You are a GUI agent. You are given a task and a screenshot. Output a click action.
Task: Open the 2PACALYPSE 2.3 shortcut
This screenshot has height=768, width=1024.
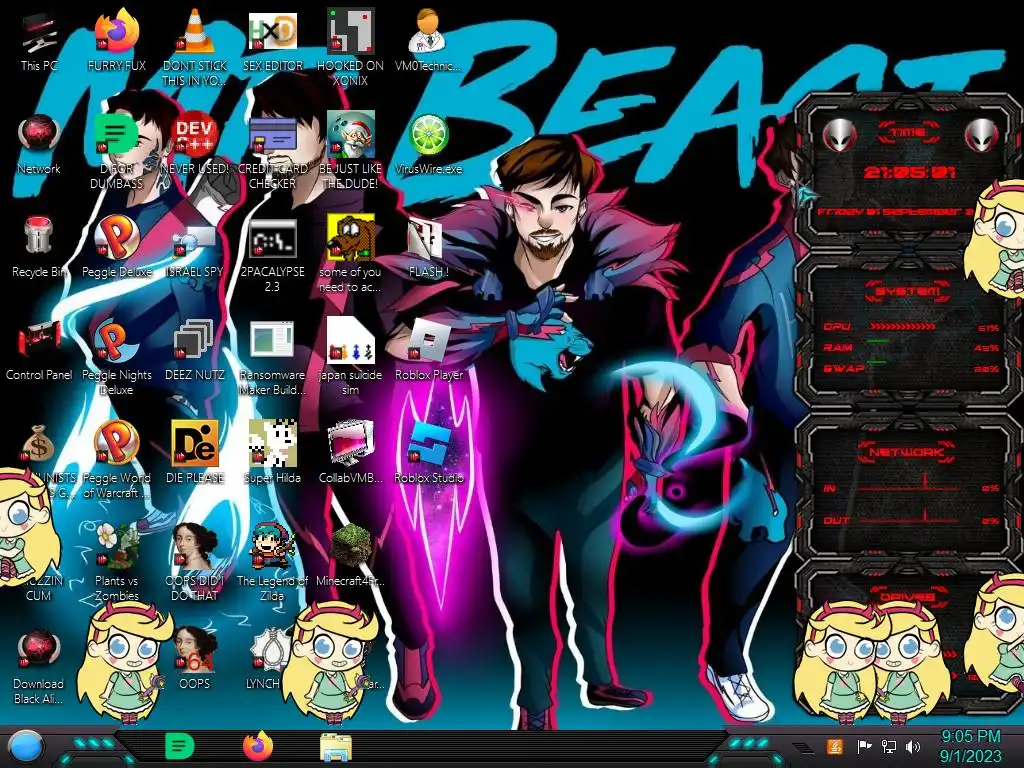point(272,238)
